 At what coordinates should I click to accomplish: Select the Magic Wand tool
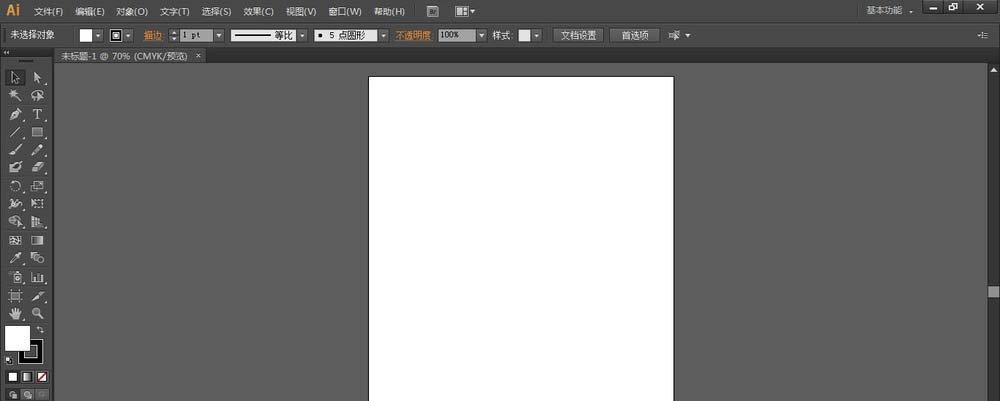[x=16, y=96]
